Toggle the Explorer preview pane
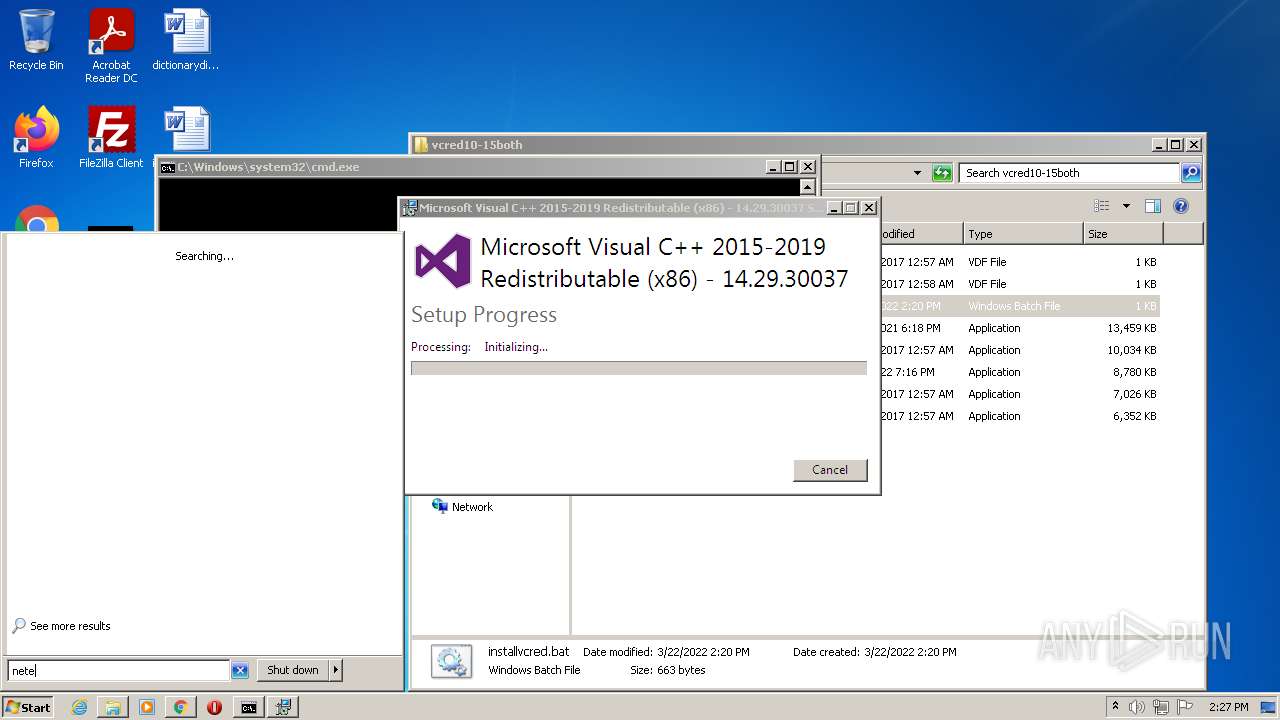This screenshot has width=1280, height=720. tap(1153, 206)
